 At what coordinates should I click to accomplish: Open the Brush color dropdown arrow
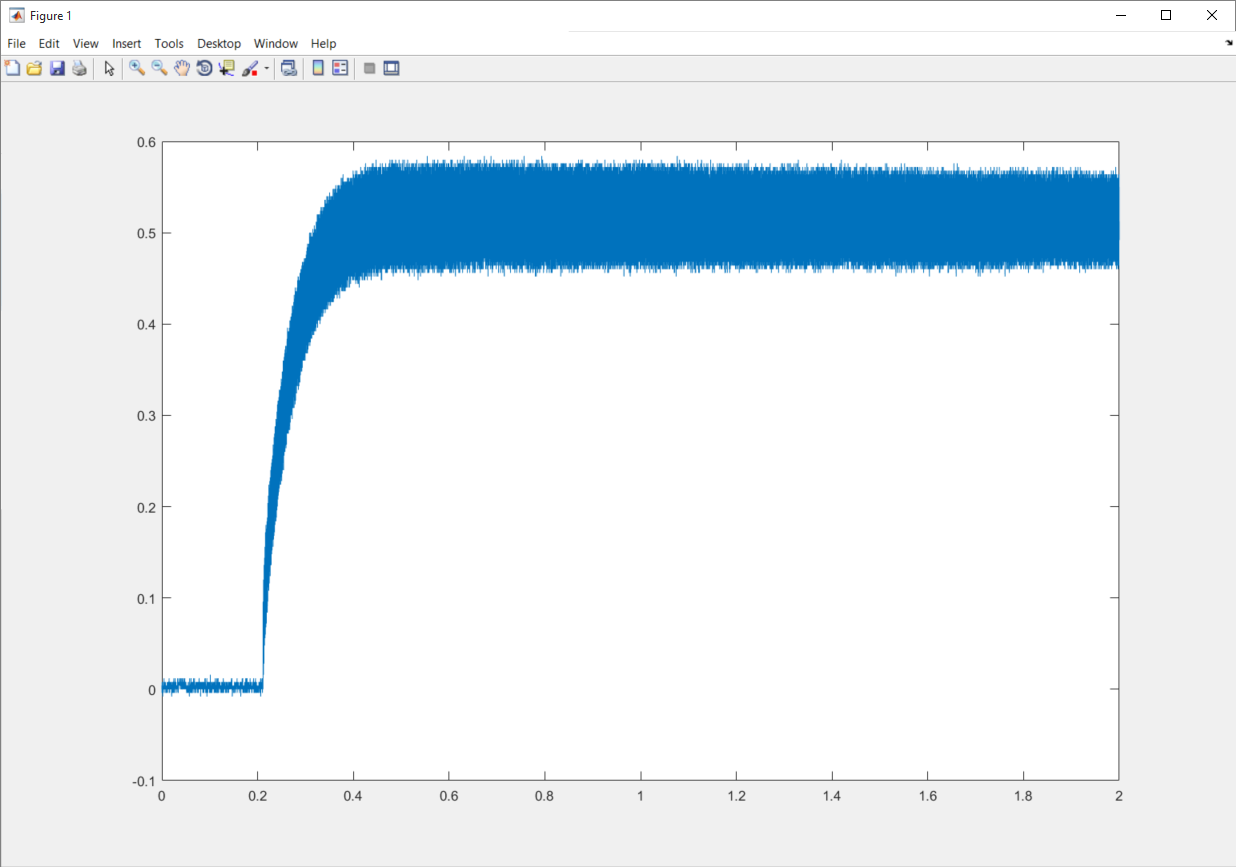(266, 68)
